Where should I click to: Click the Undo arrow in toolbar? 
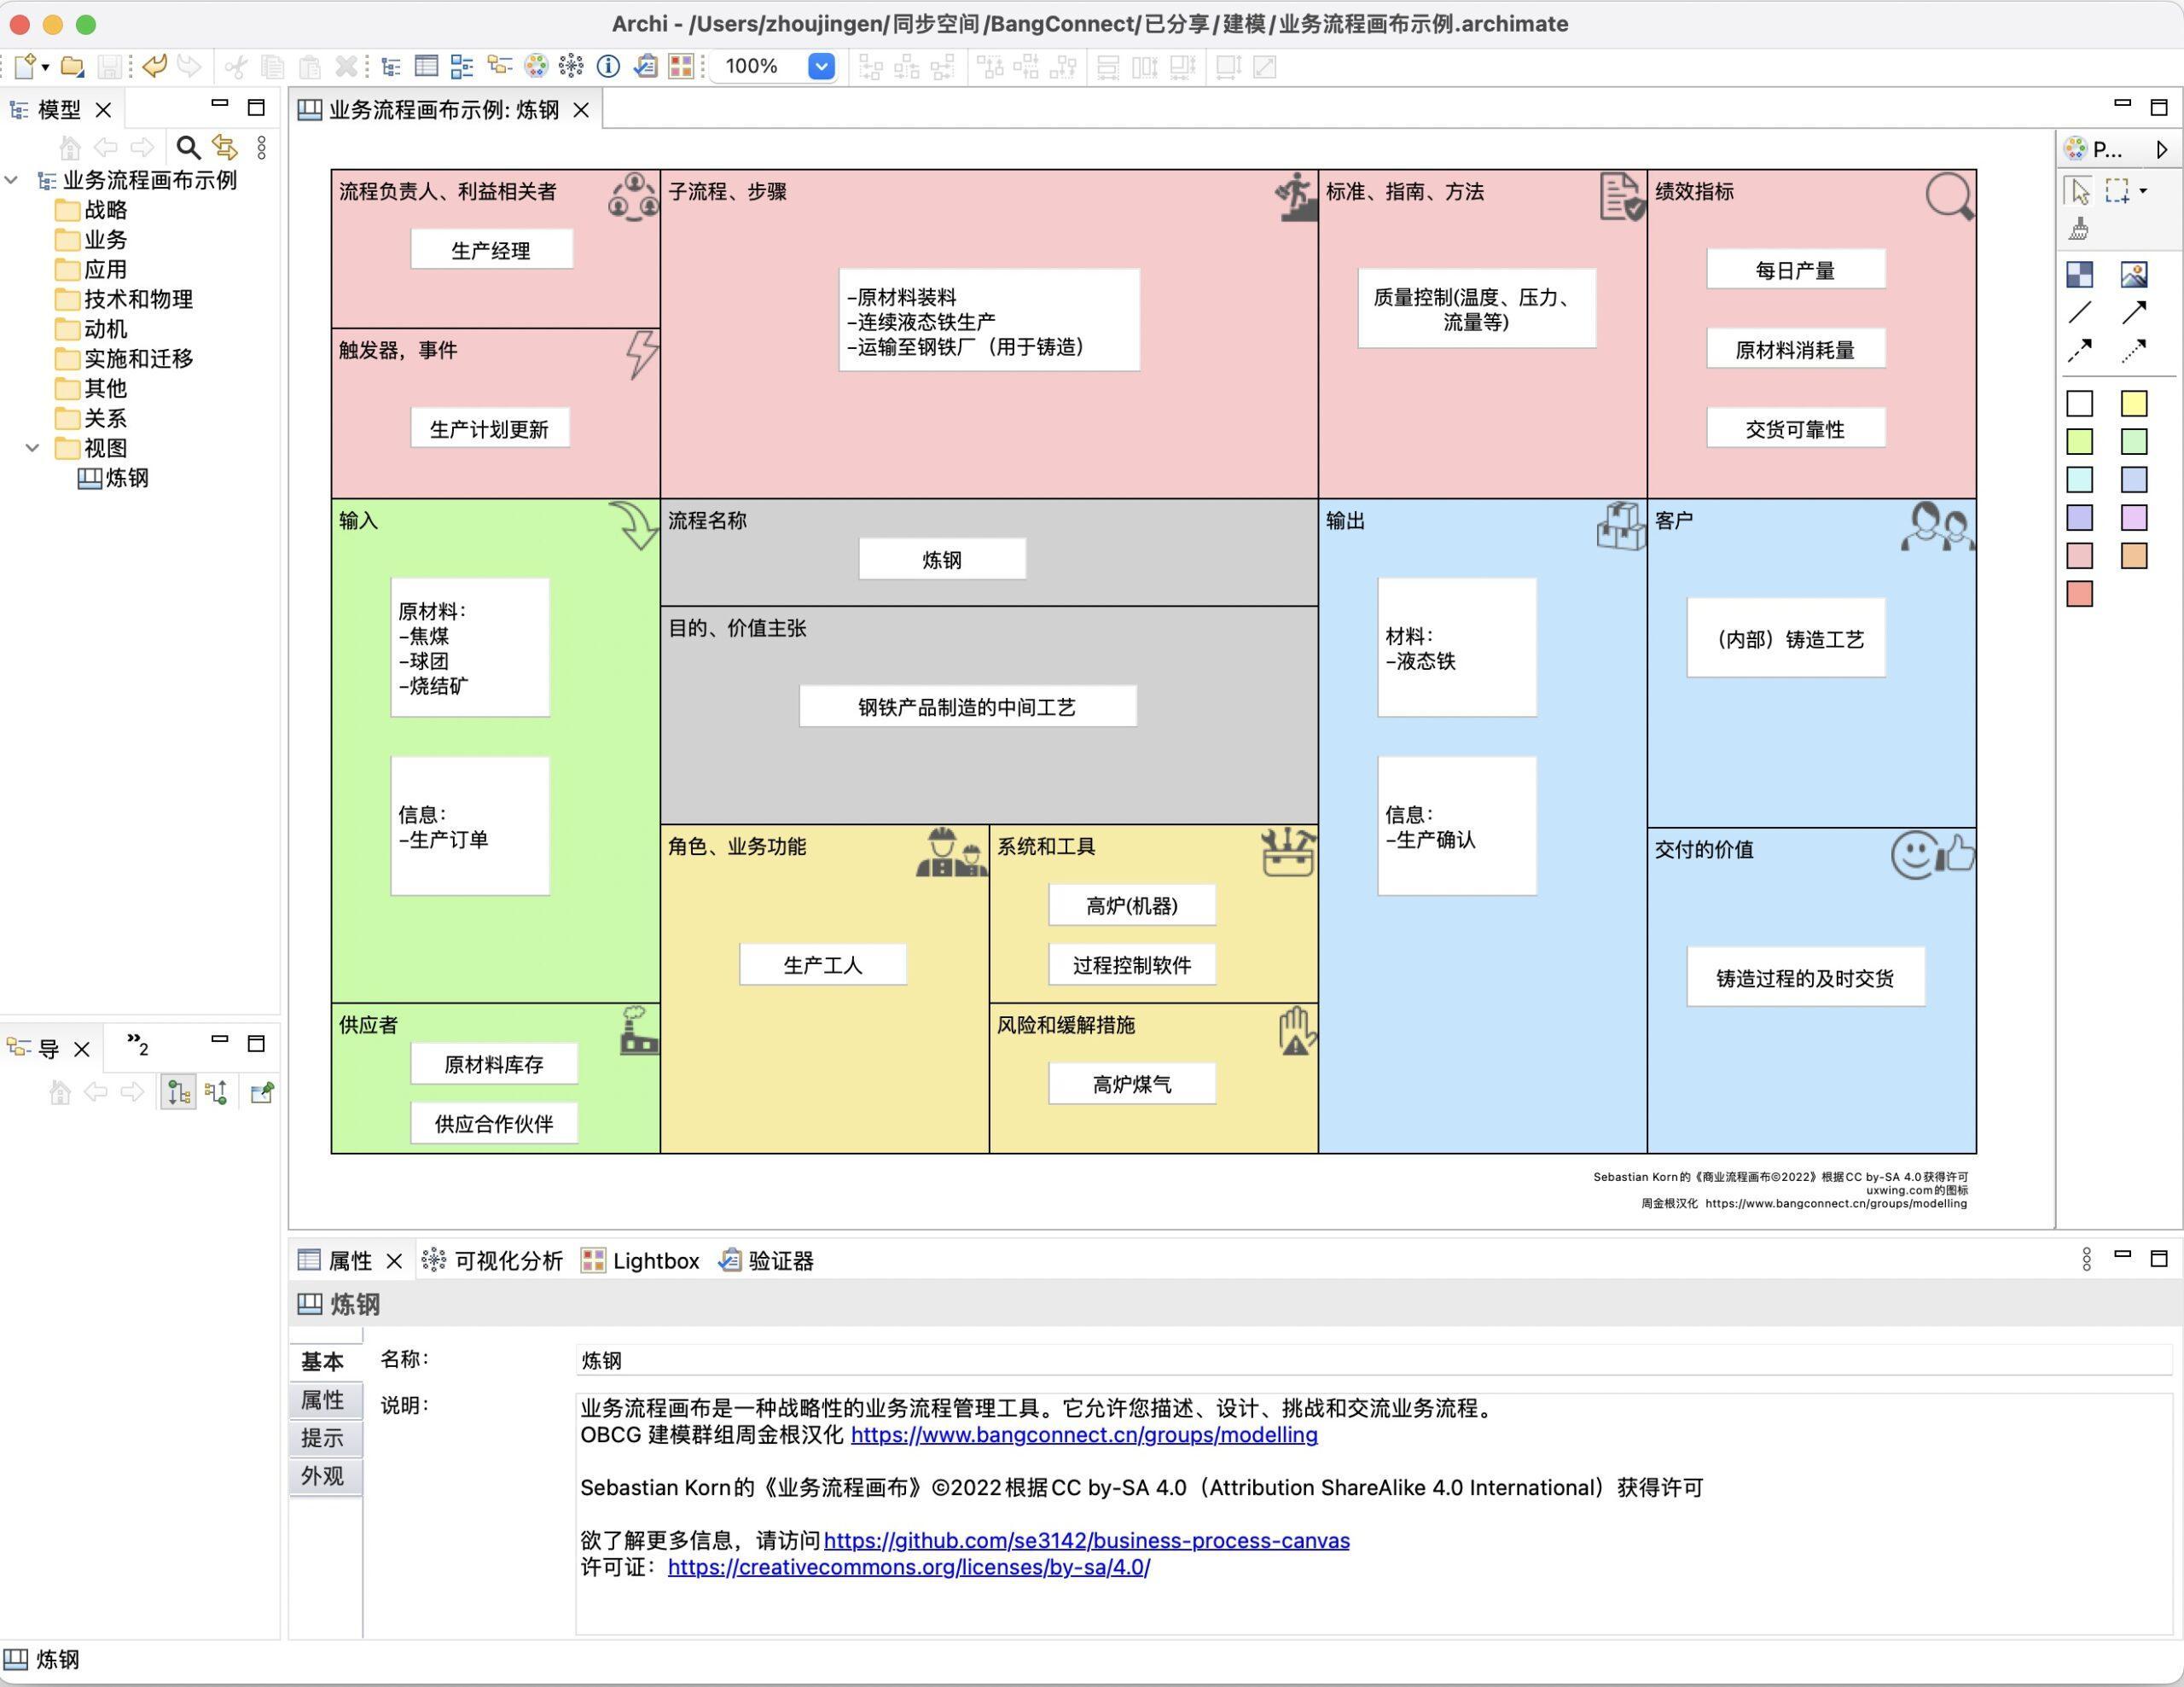(154, 67)
